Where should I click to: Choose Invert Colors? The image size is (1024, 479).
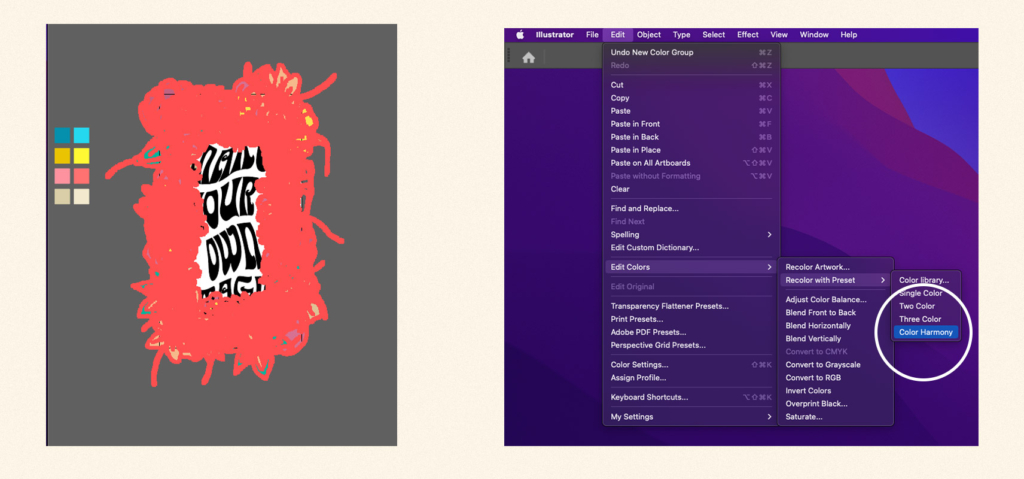click(x=836, y=391)
